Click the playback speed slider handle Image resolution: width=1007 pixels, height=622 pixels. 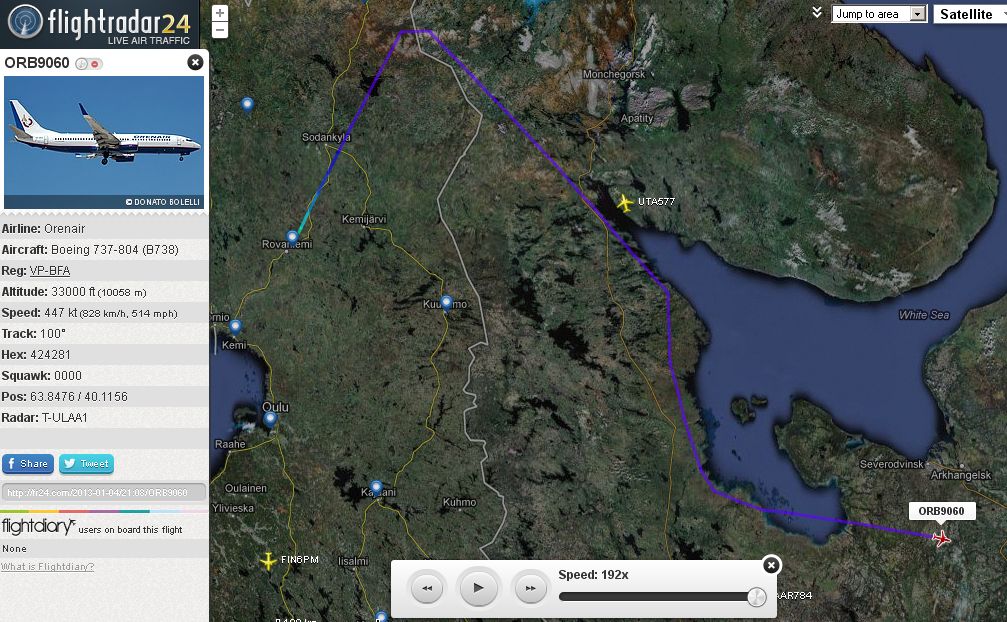[756, 597]
